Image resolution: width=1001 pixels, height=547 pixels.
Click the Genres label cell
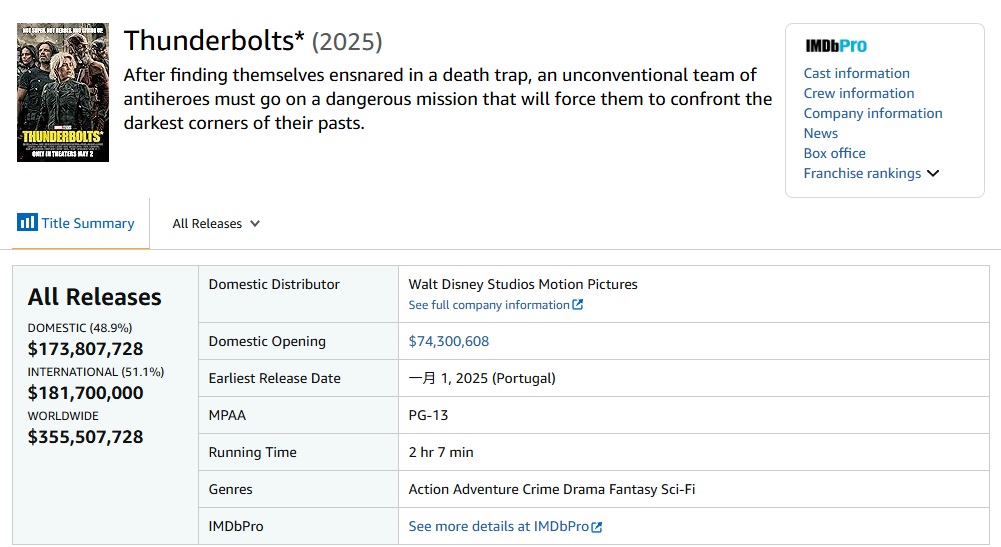(298, 490)
